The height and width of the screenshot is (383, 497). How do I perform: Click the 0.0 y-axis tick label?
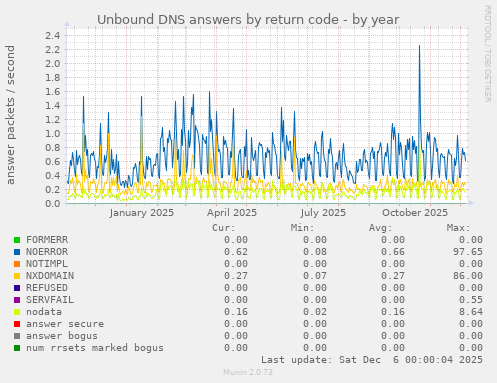(x=53, y=204)
